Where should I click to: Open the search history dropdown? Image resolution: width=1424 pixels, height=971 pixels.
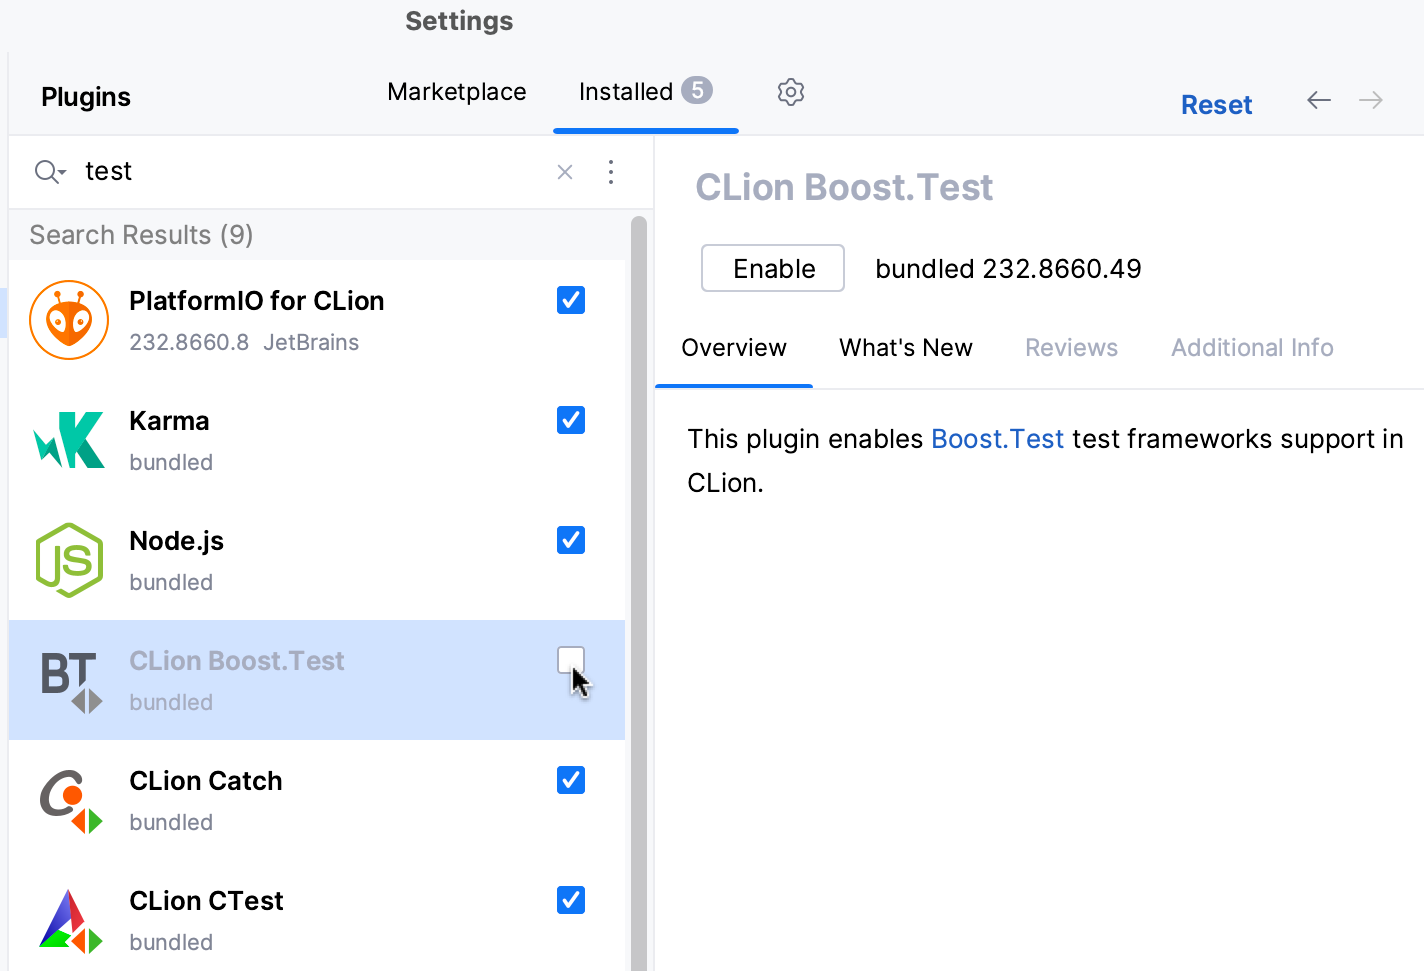pyautogui.click(x=49, y=172)
